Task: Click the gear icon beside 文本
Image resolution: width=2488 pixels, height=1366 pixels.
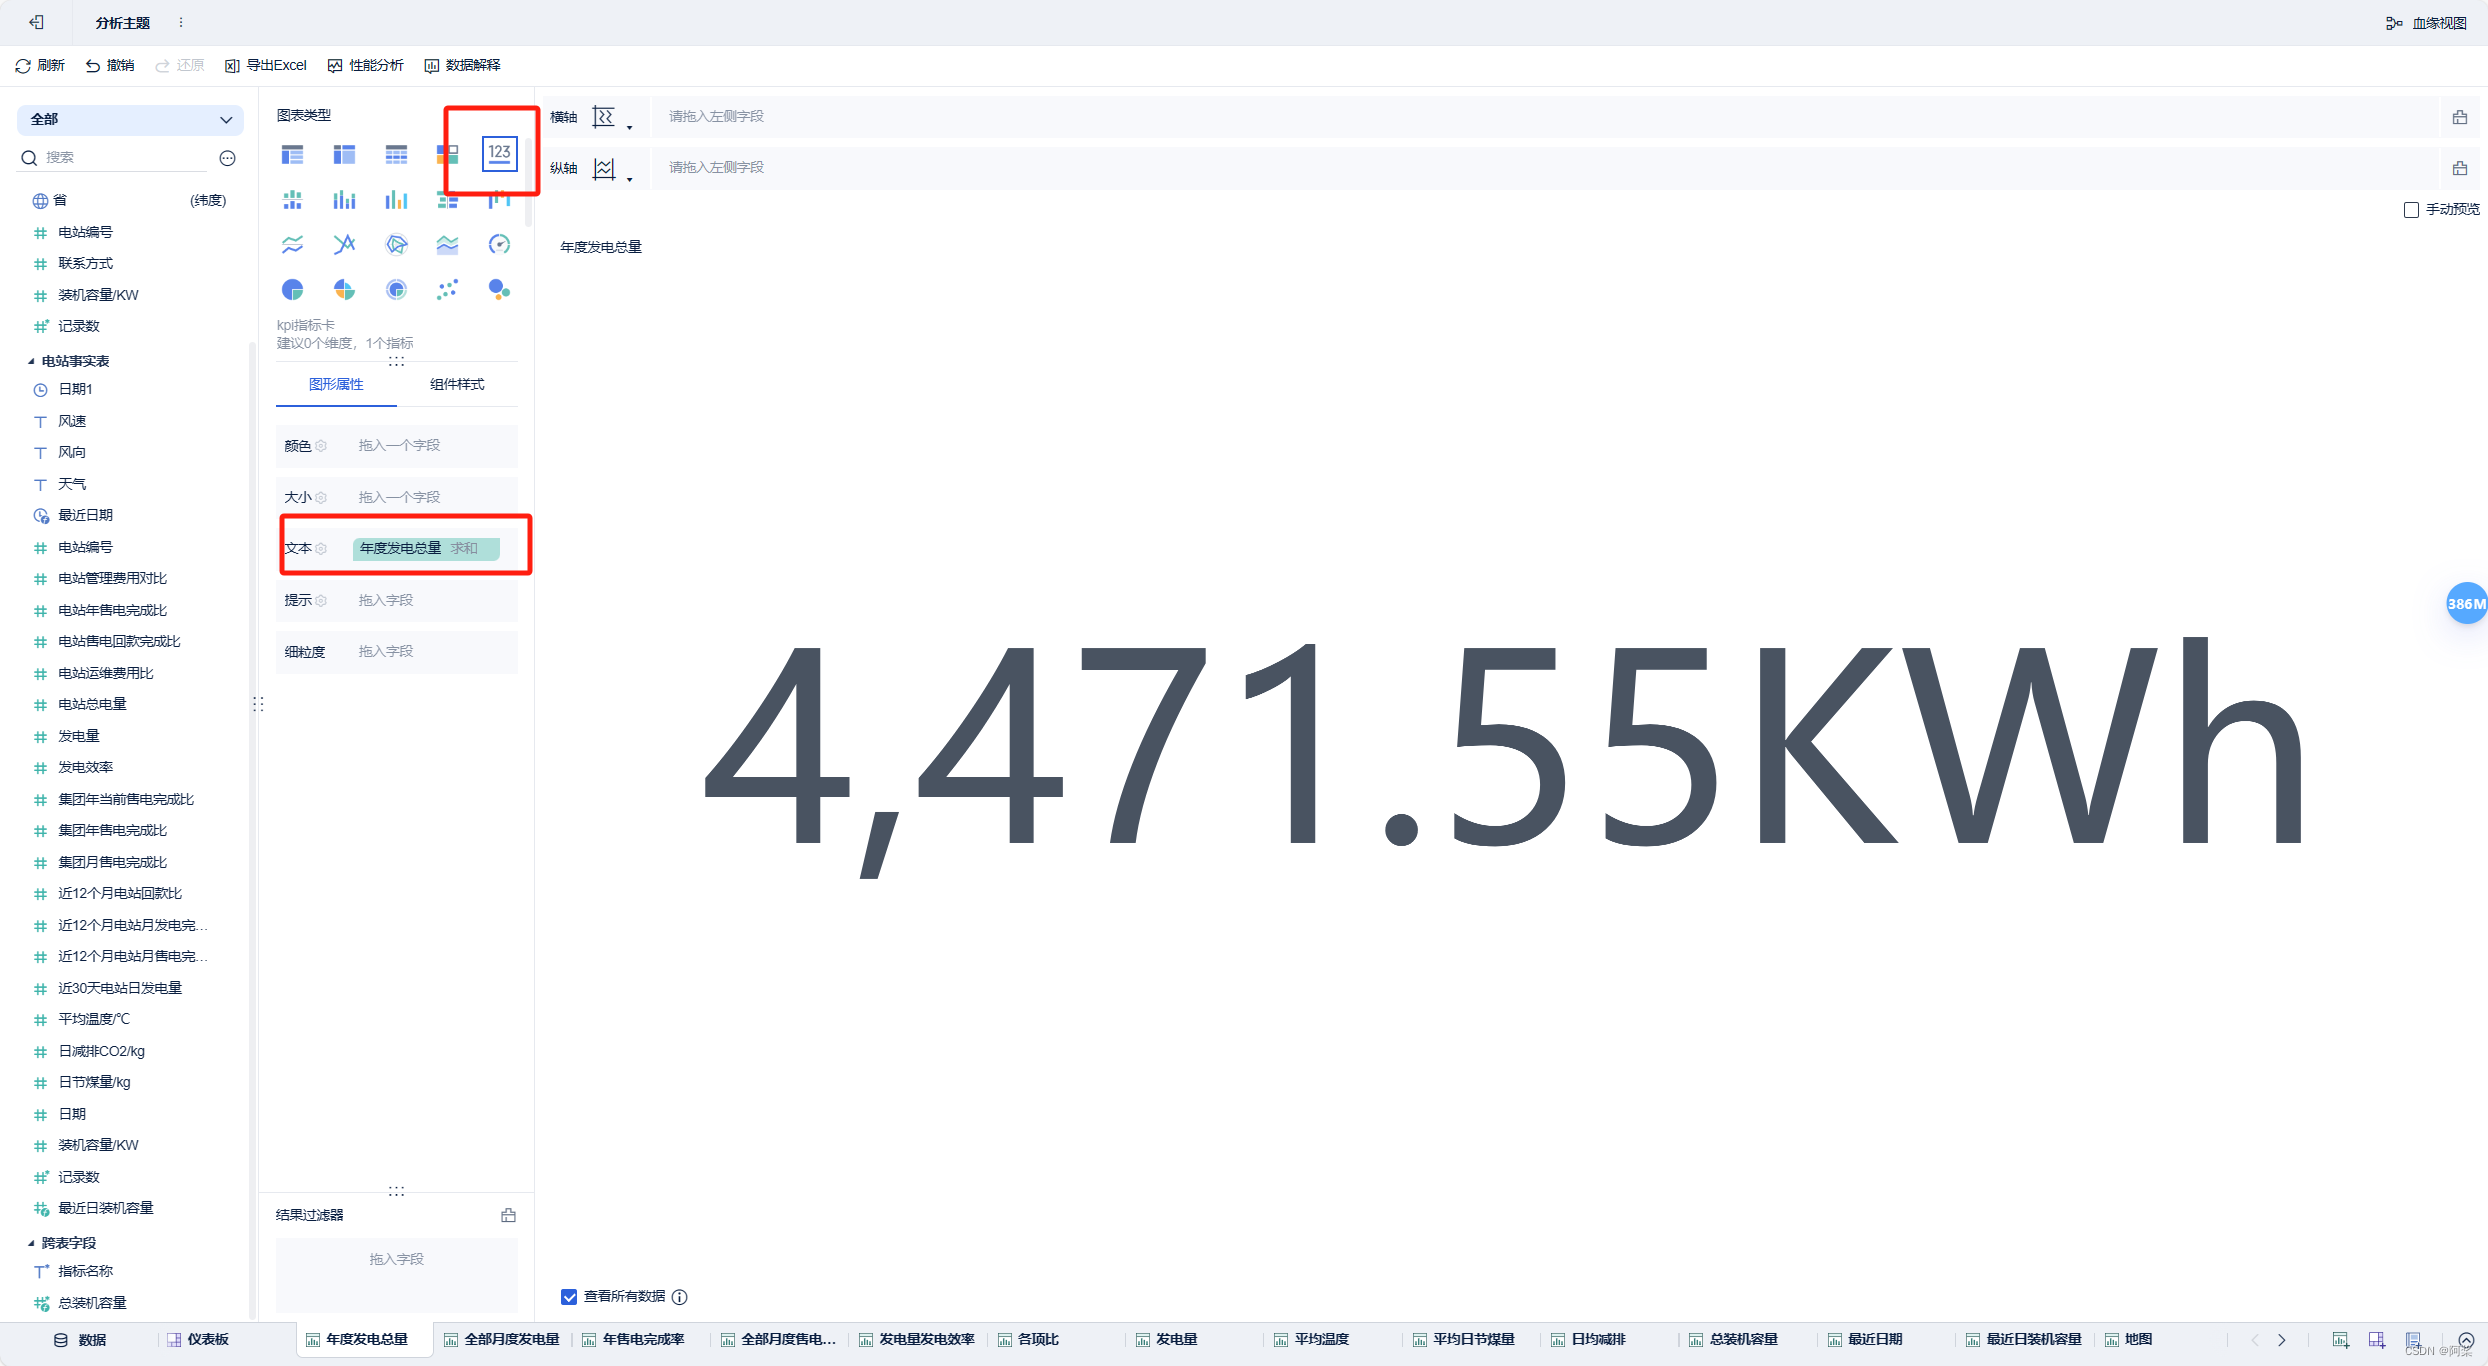Action: tap(321, 548)
